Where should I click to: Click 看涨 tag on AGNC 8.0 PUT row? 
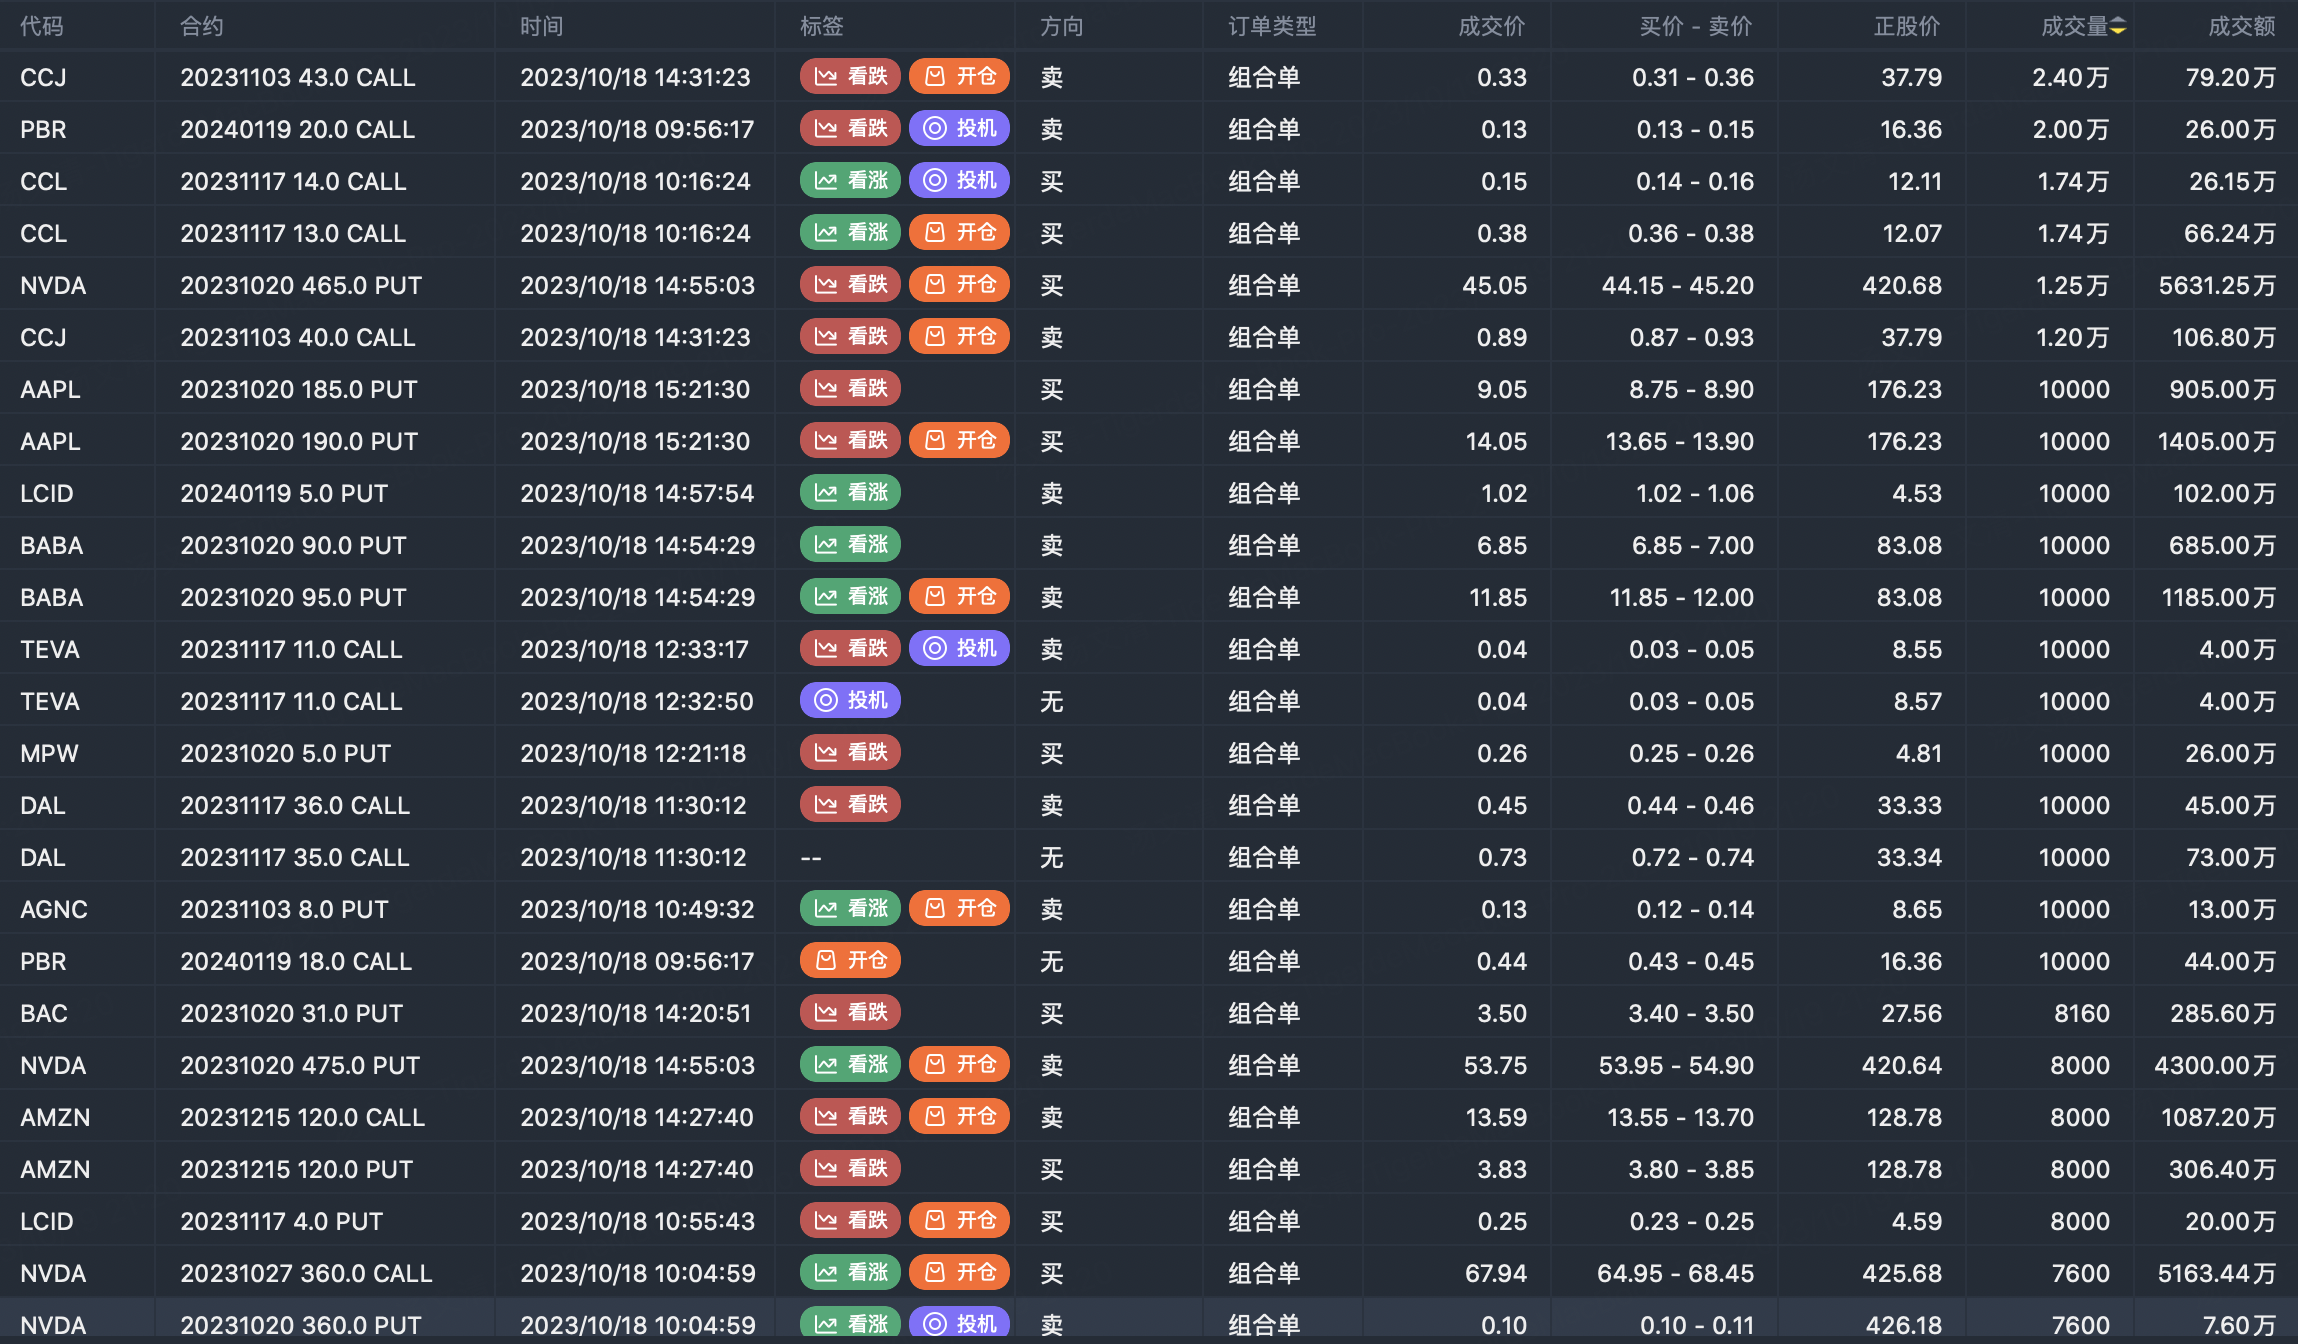tap(850, 909)
